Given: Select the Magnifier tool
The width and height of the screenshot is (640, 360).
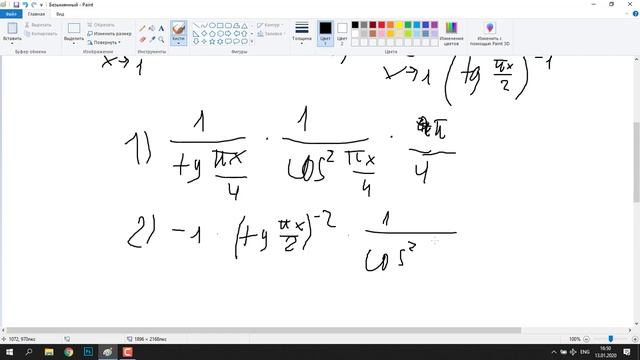Looking at the screenshot, I should pos(161,40).
